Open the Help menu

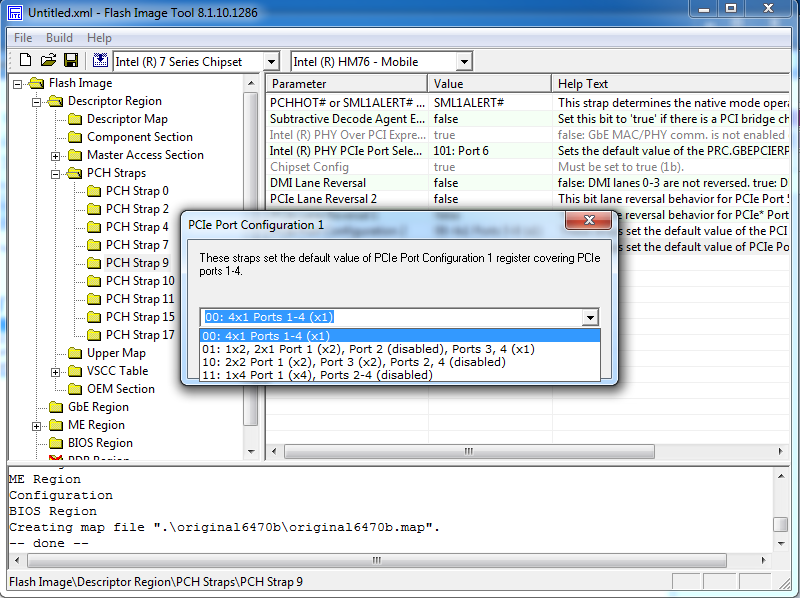(x=99, y=38)
